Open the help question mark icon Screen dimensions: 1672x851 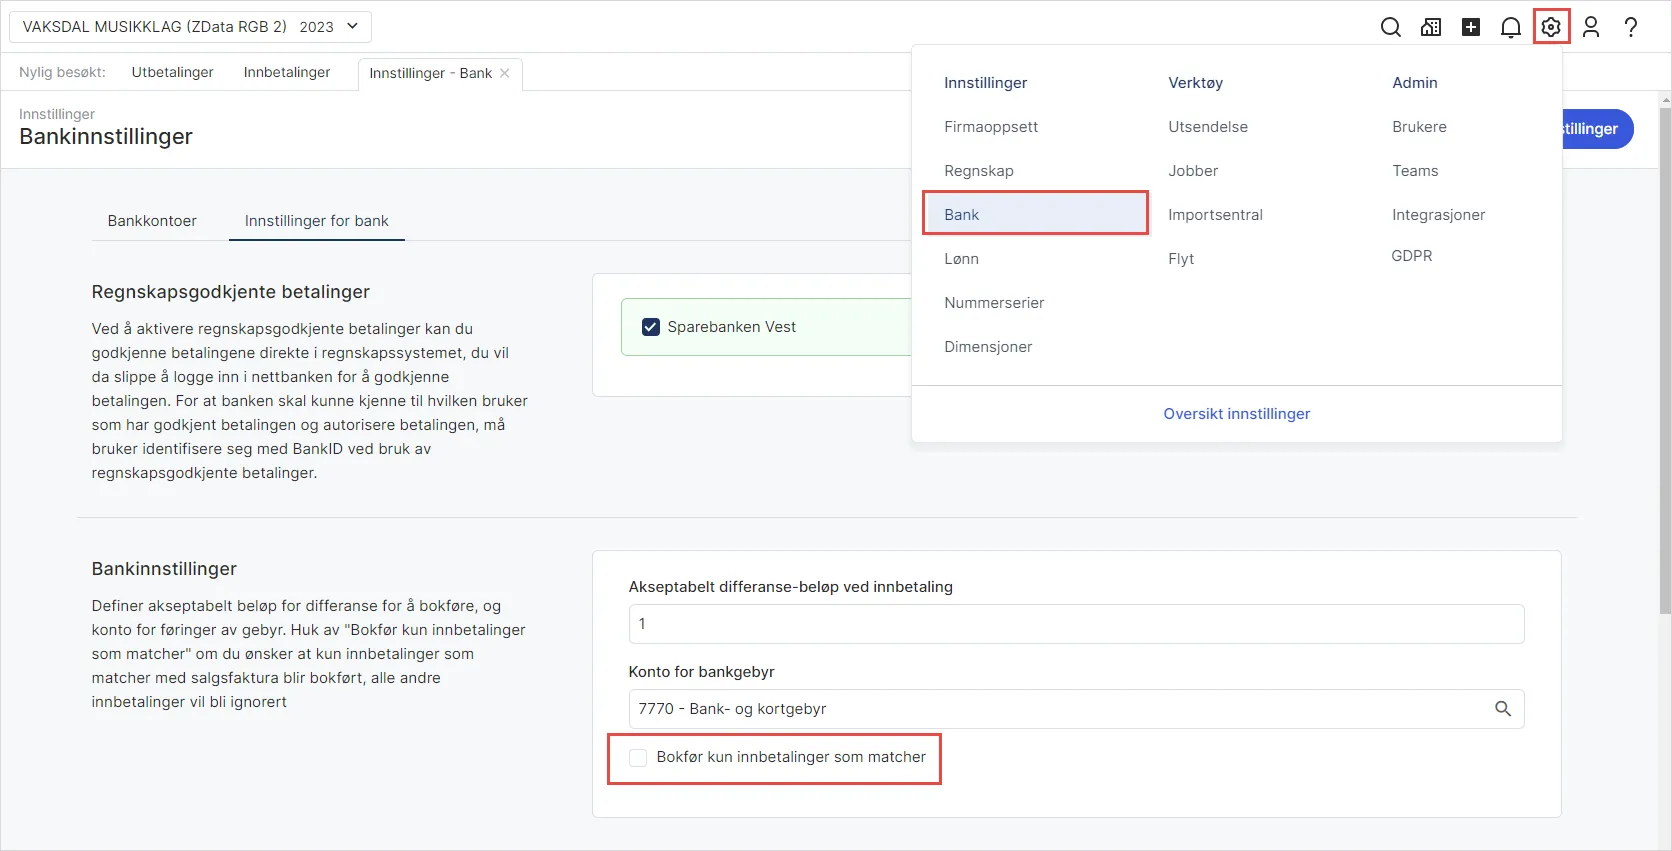click(1631, 27)
